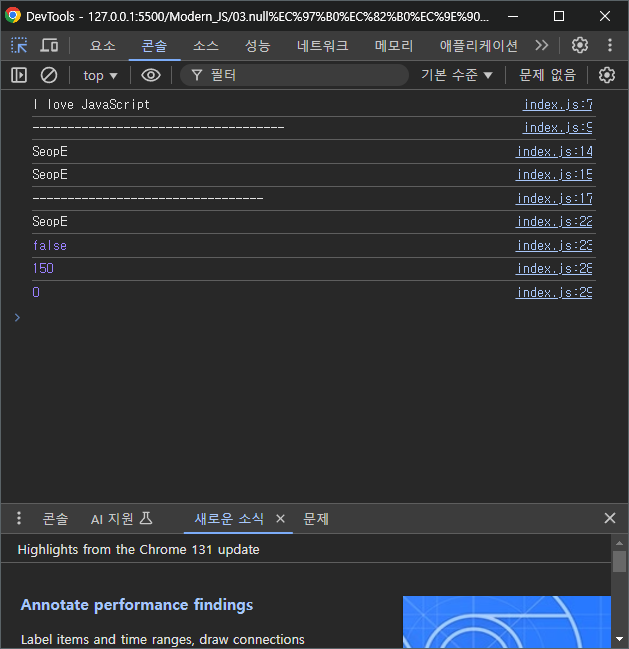Open console settings gear icon
The image size is (629, 649).
tap(607, 75)
